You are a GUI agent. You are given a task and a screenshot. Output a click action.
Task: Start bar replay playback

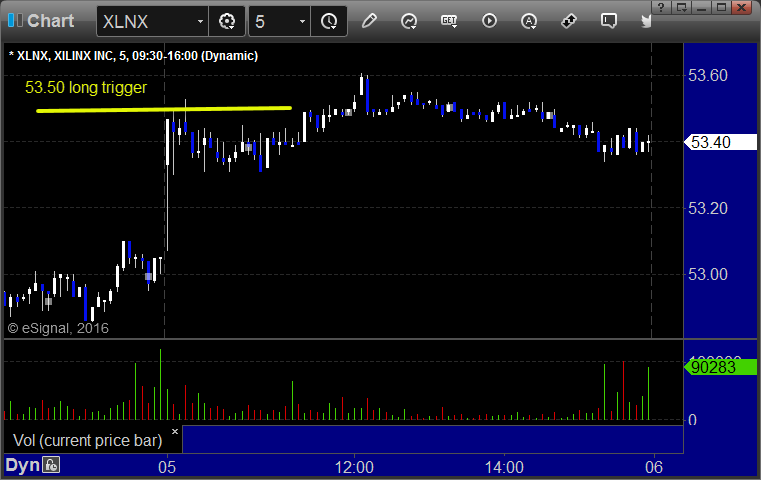pos(489,21)
